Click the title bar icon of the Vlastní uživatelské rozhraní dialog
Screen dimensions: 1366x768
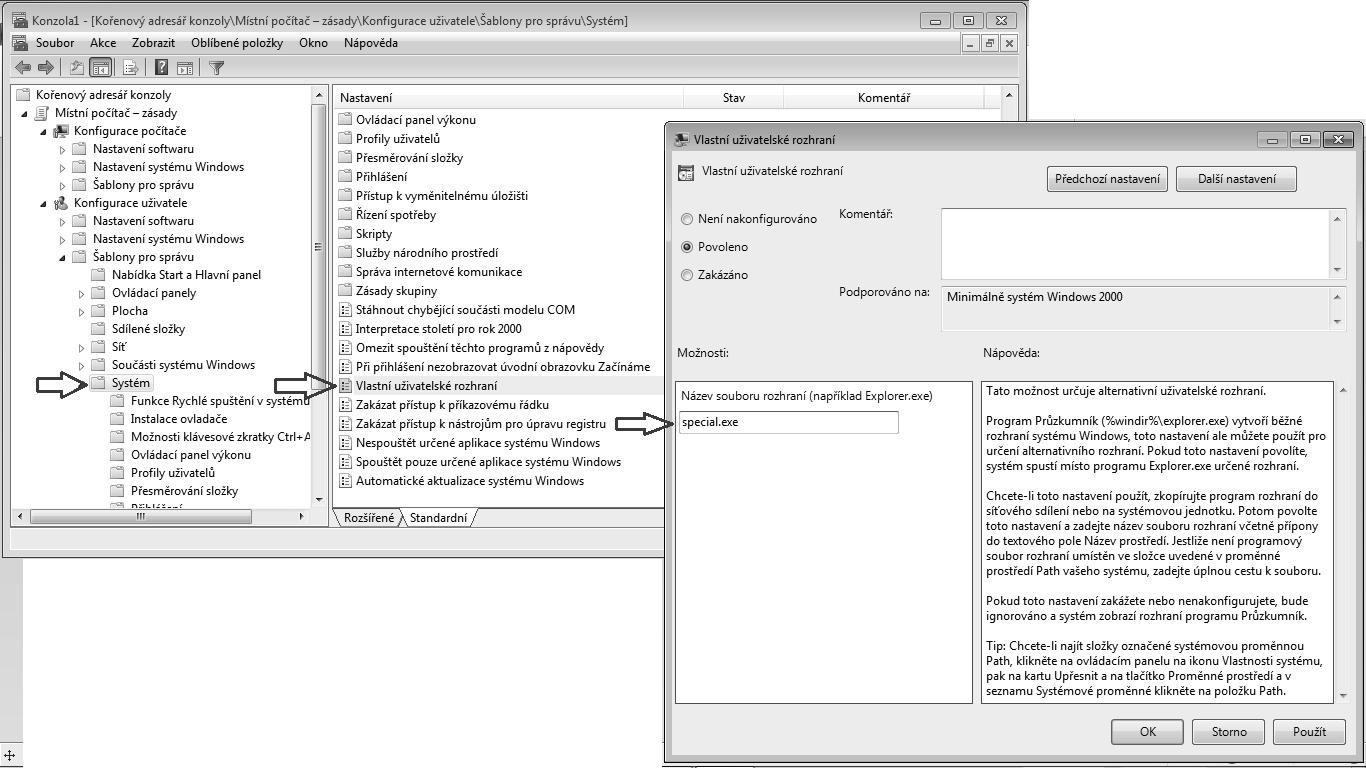pos(682,140)
